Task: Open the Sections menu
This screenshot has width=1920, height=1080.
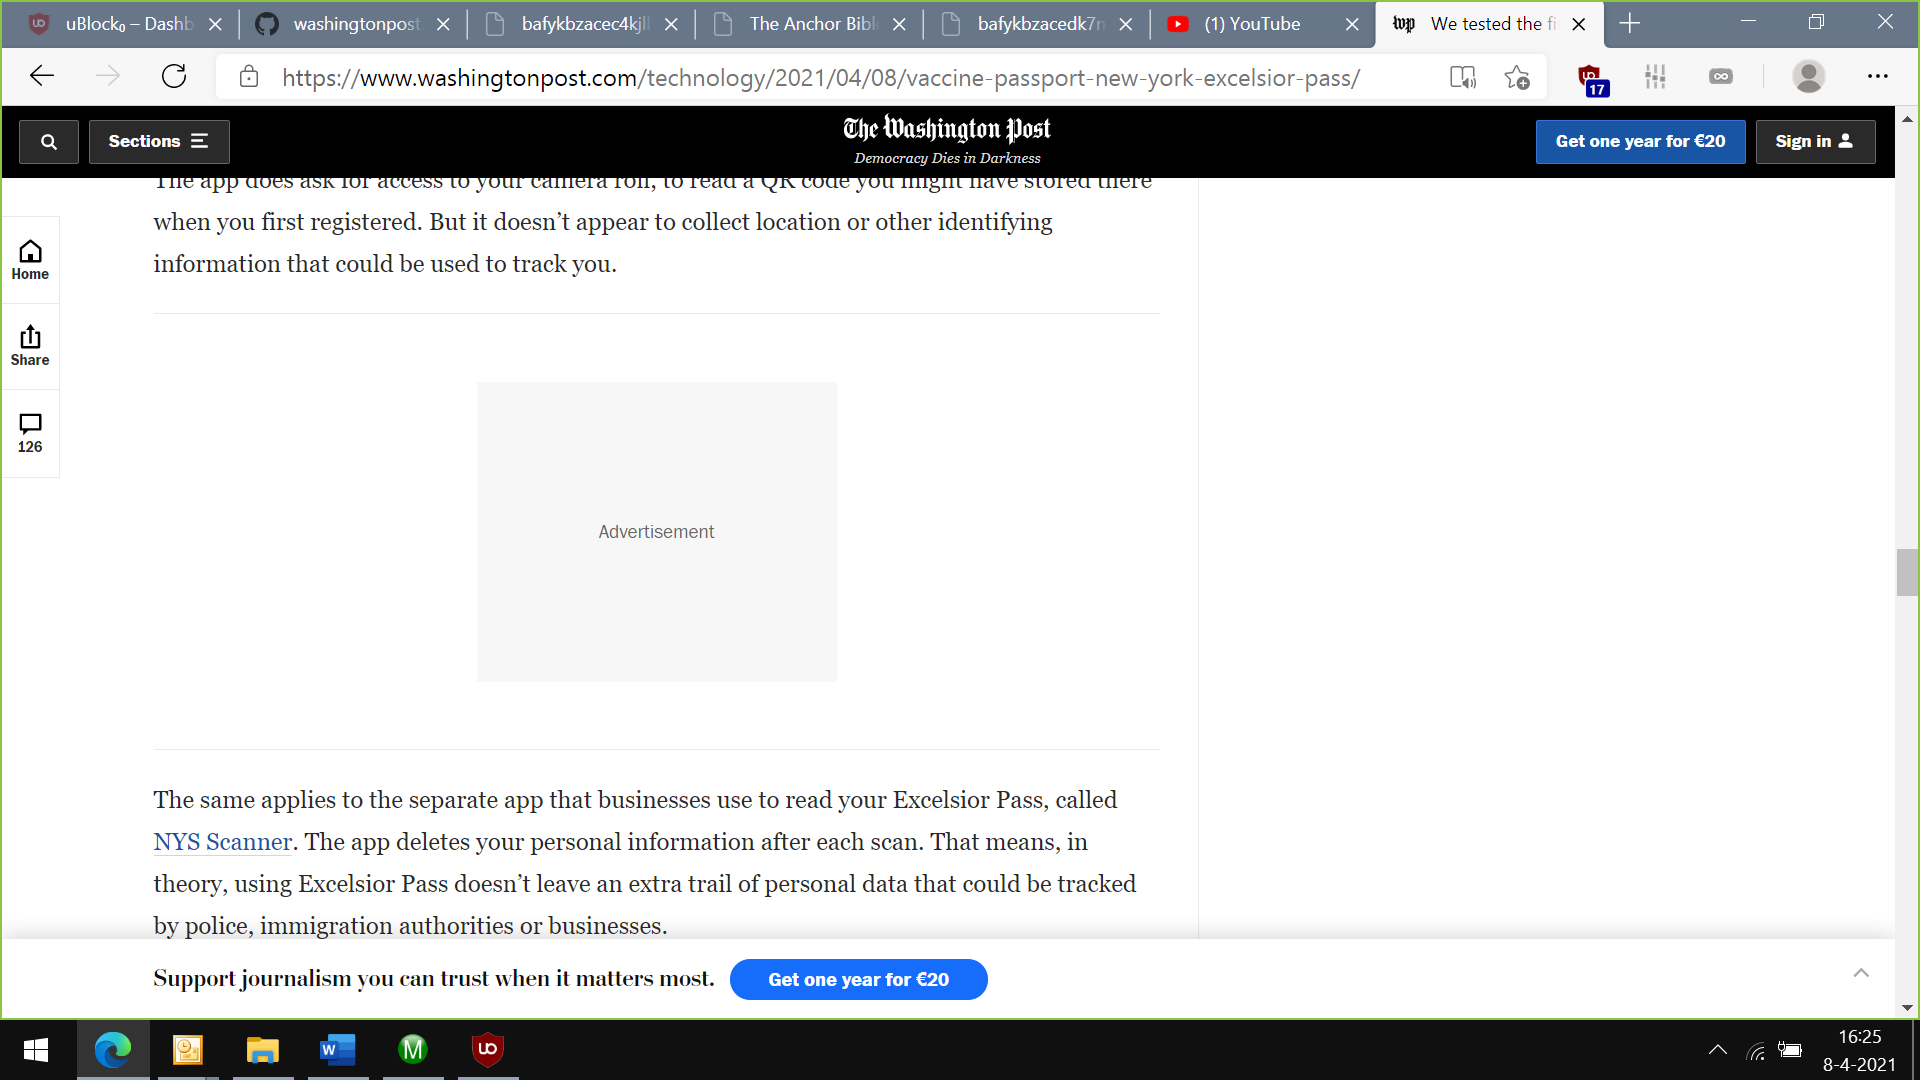Action: pyautogui.click(x=159, y=141)
